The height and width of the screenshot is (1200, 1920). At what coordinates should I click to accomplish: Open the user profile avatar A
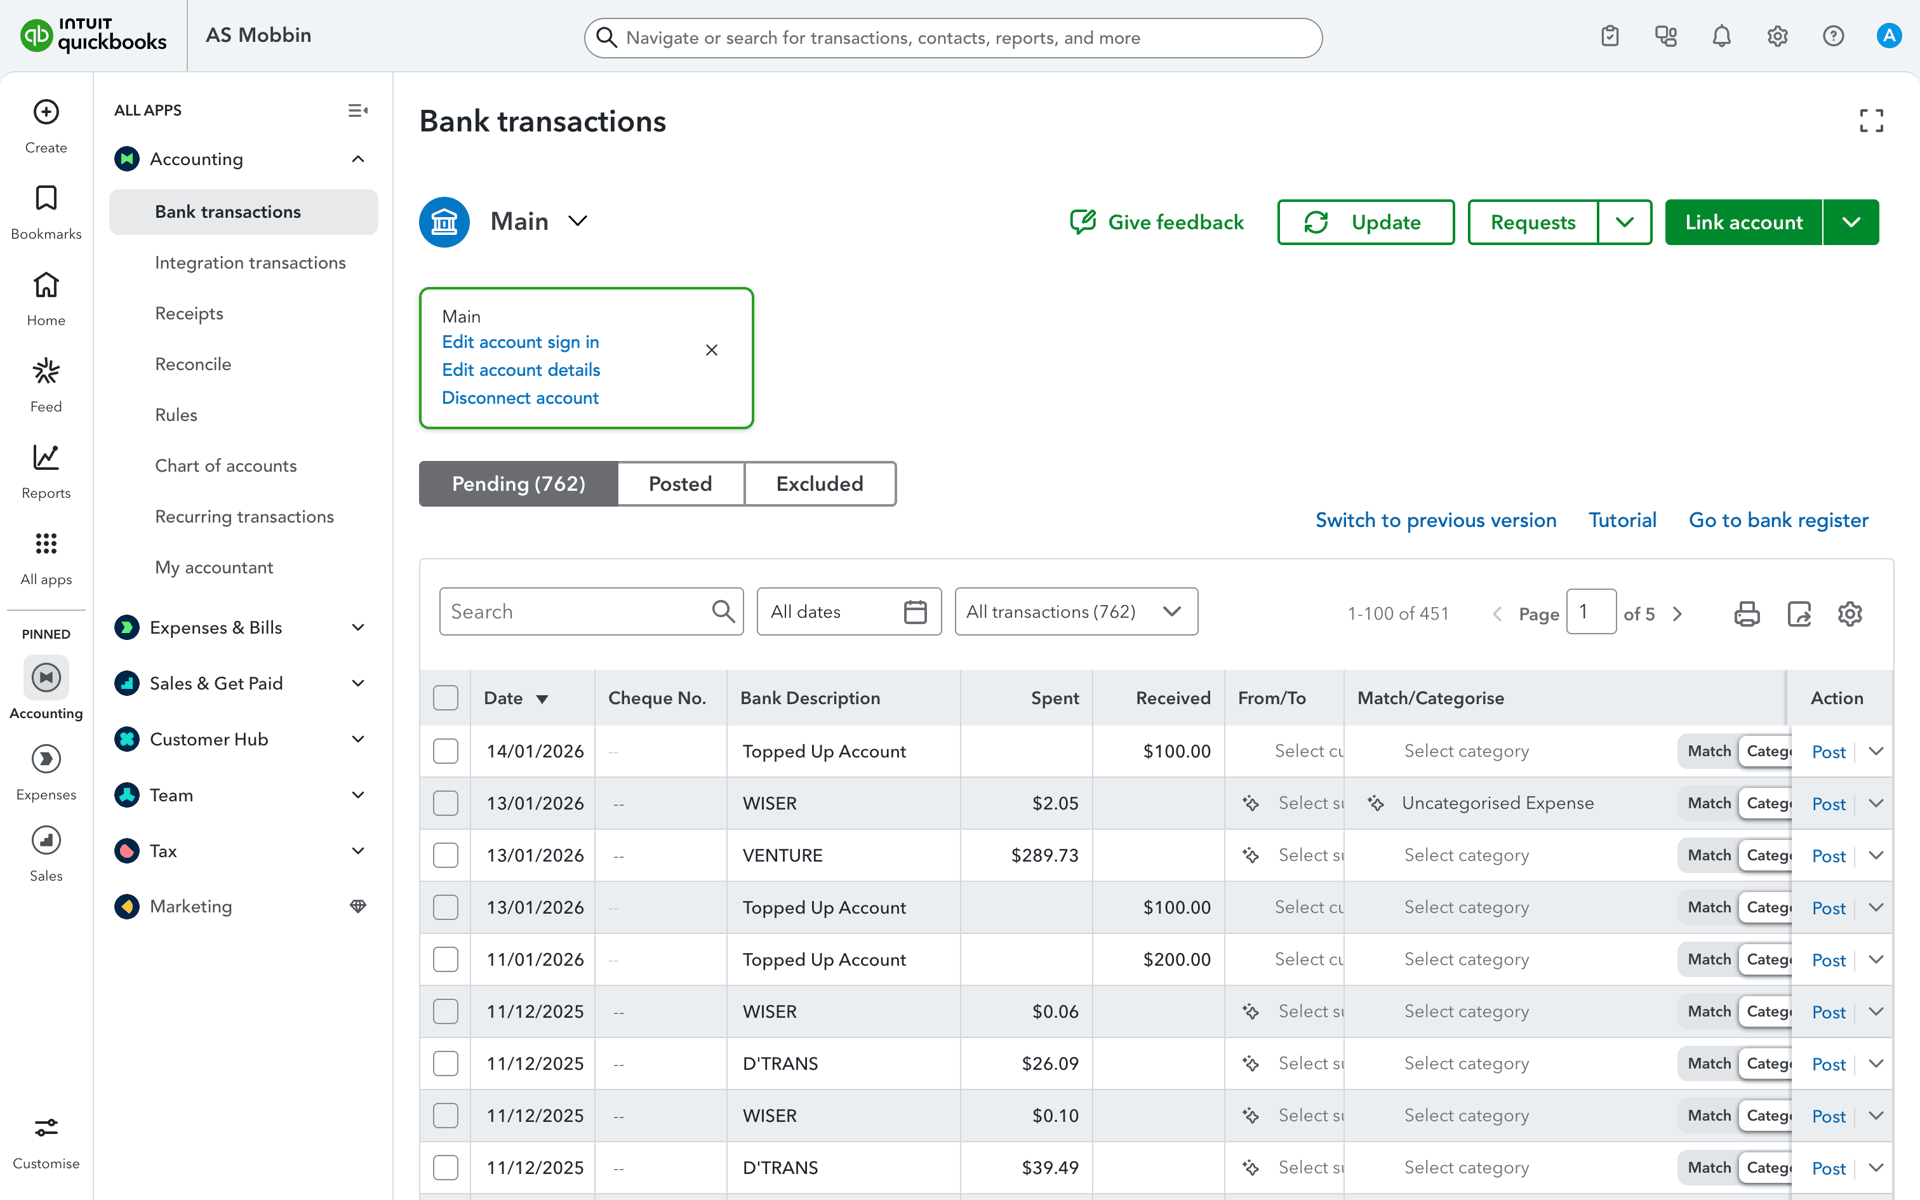tap(1889, 36)
